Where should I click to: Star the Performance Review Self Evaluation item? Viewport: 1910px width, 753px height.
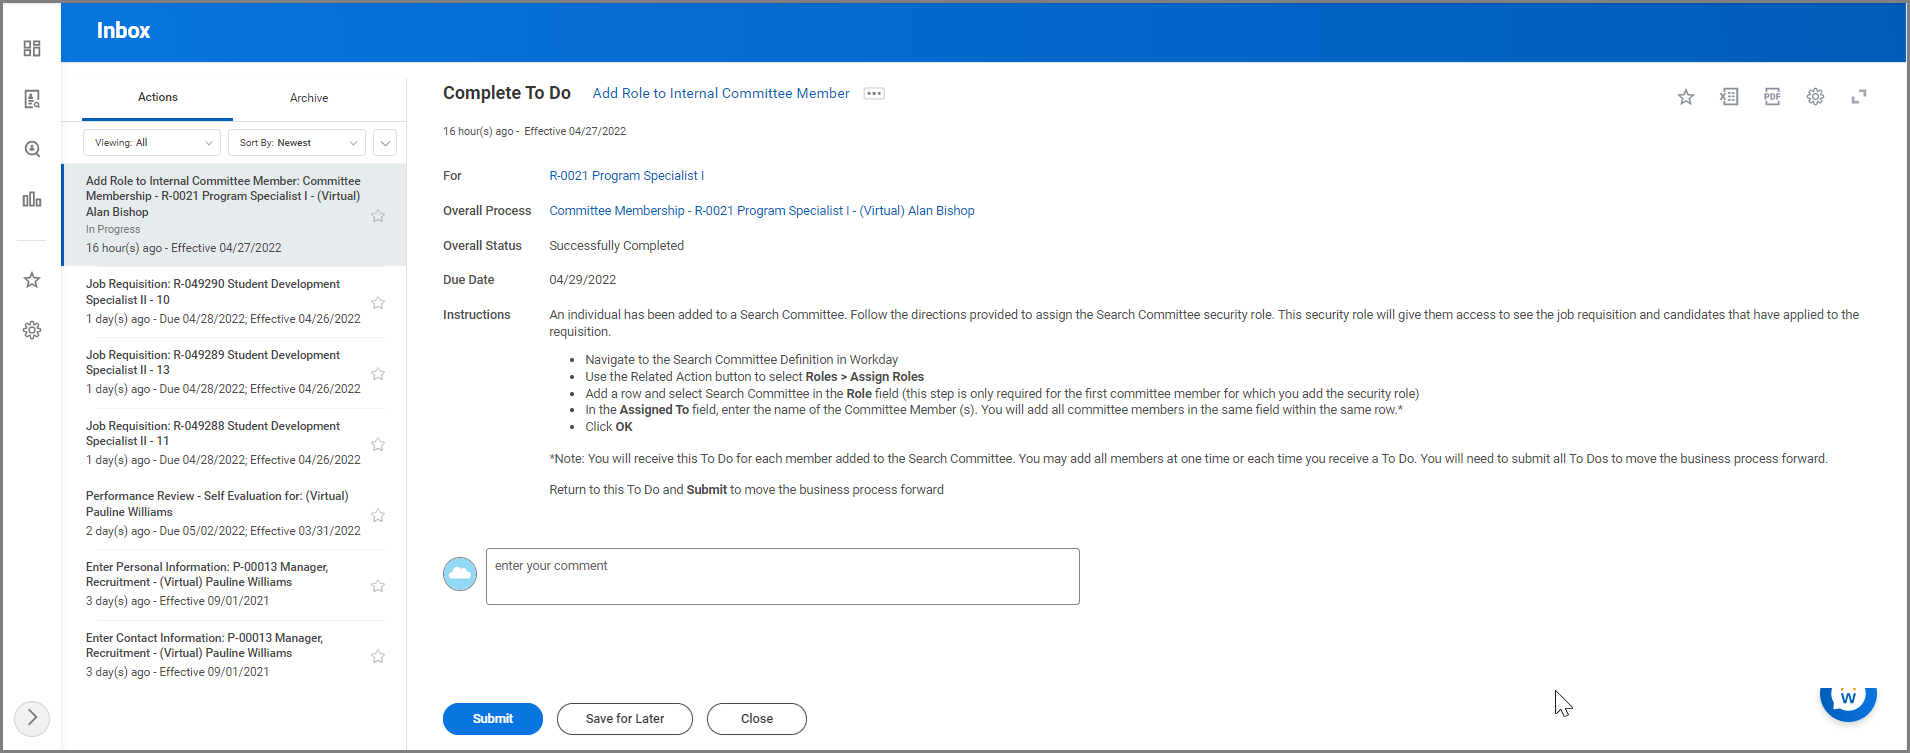click(378, 516)
